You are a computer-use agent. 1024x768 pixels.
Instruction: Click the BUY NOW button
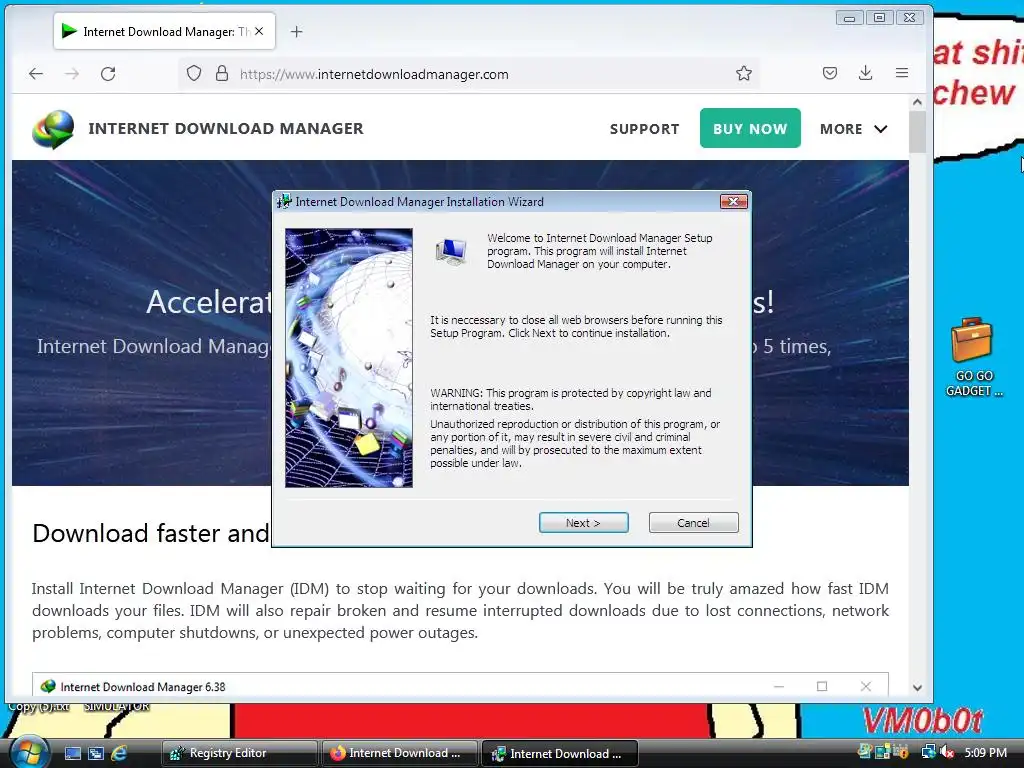(x=750, y=128)
